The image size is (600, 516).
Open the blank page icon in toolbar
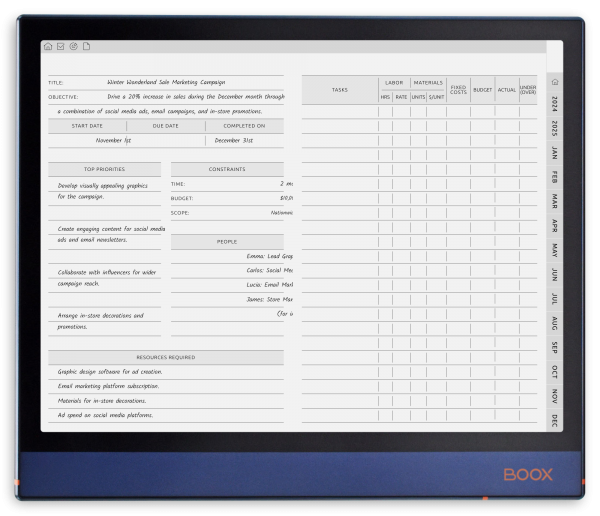click(86, 46)
